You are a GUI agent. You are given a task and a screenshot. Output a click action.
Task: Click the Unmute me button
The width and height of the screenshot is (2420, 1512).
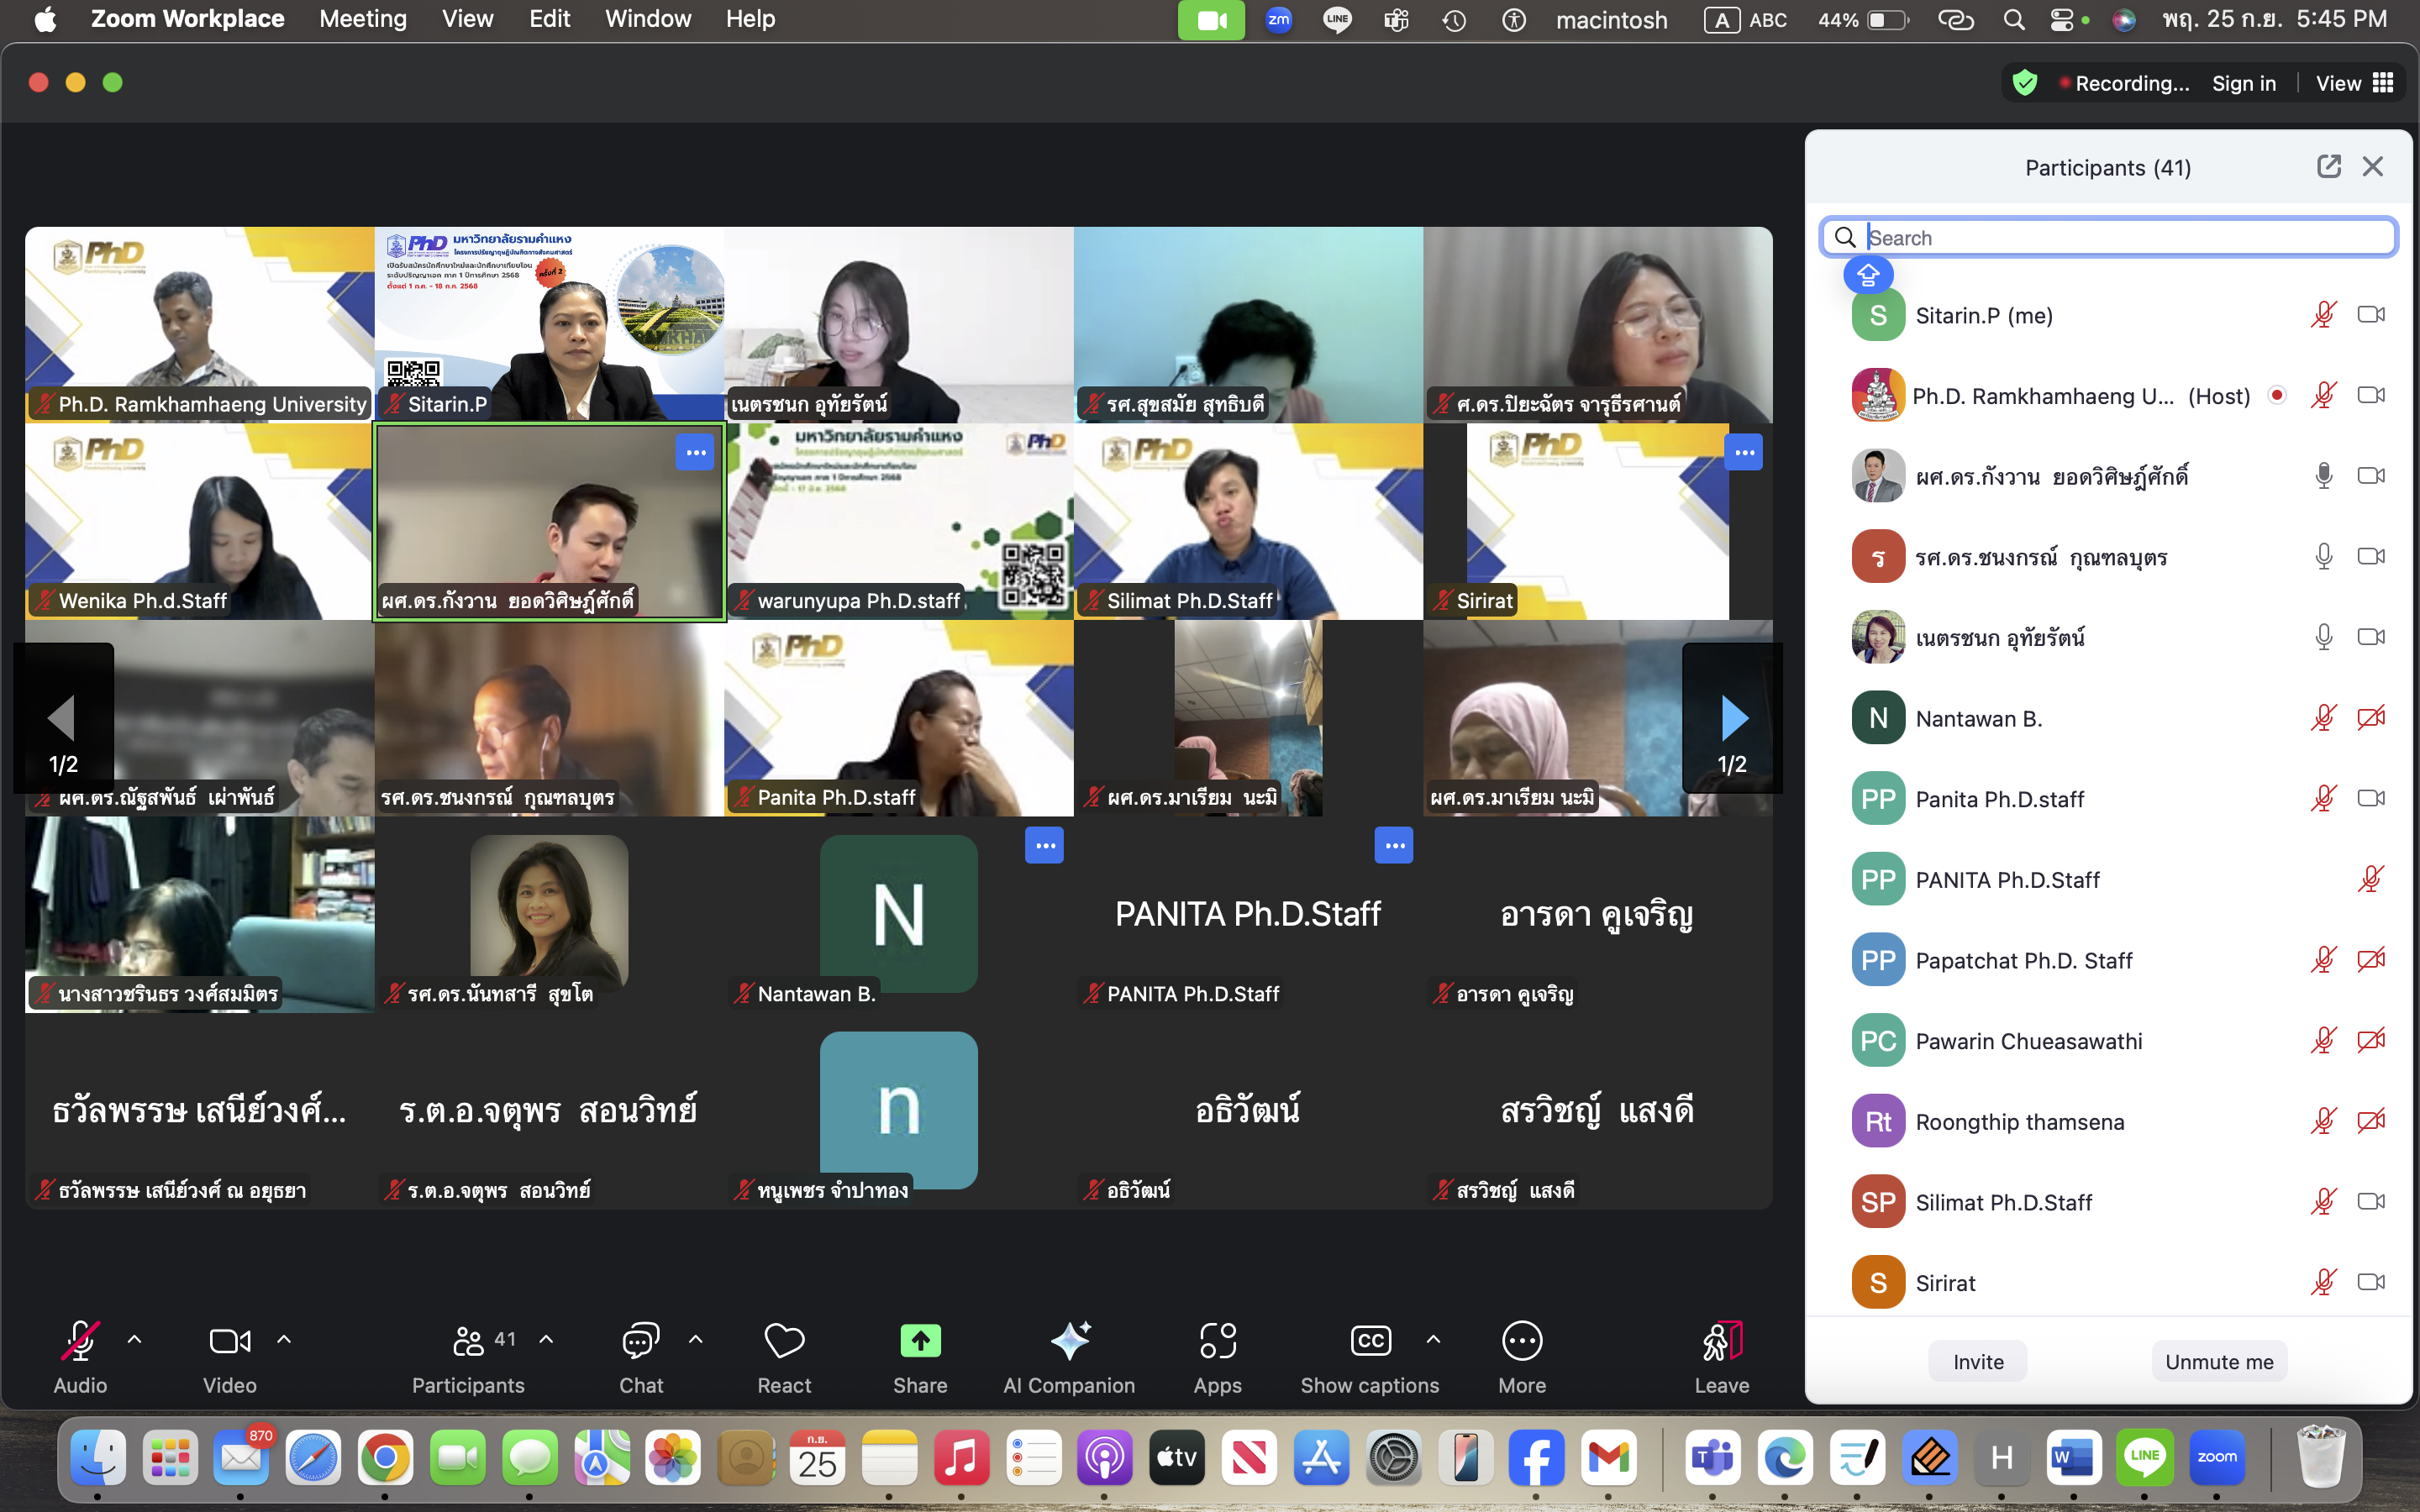(2218, 1361)
